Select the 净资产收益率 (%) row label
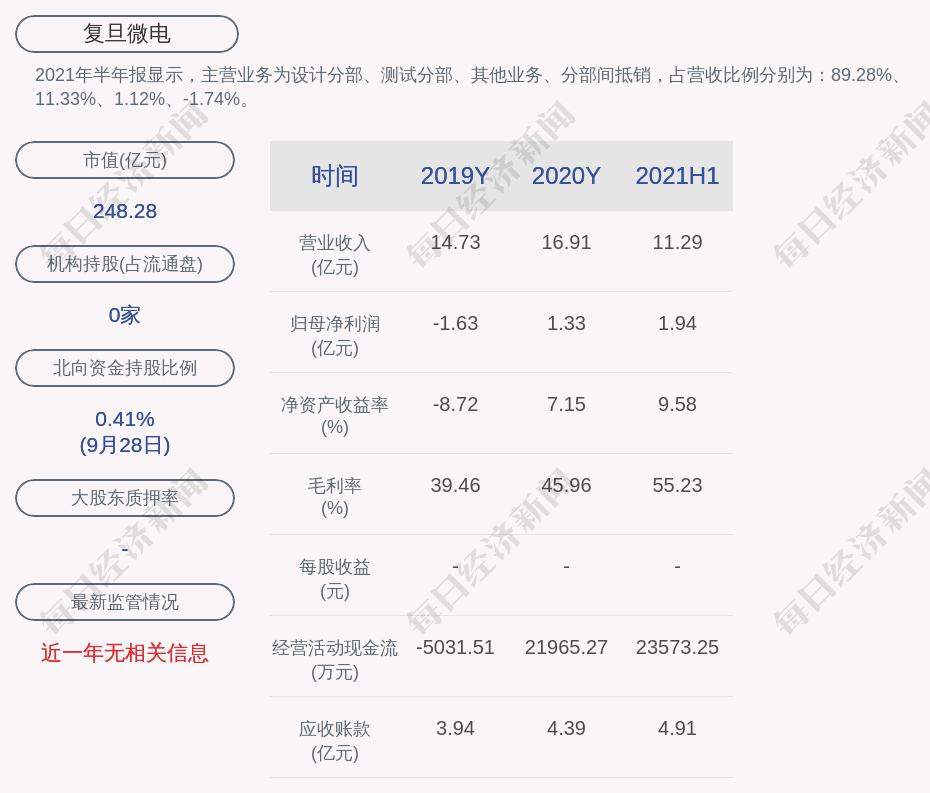Screen dimensions: 930x793 [335, 416]
